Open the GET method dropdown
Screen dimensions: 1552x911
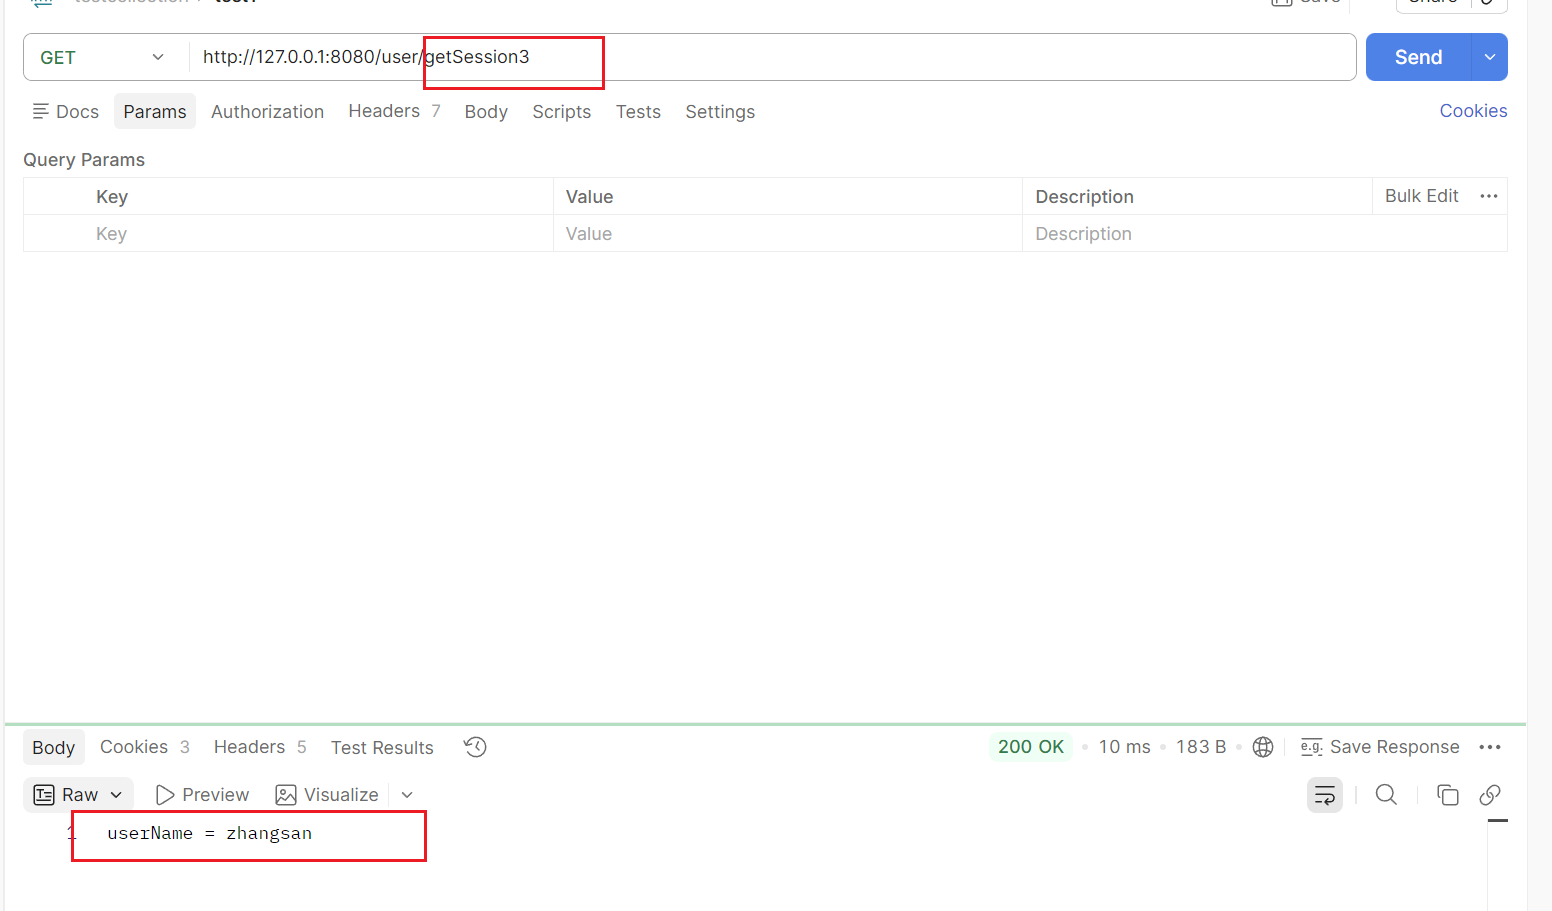pyautogui.click(x=103, y=58)
